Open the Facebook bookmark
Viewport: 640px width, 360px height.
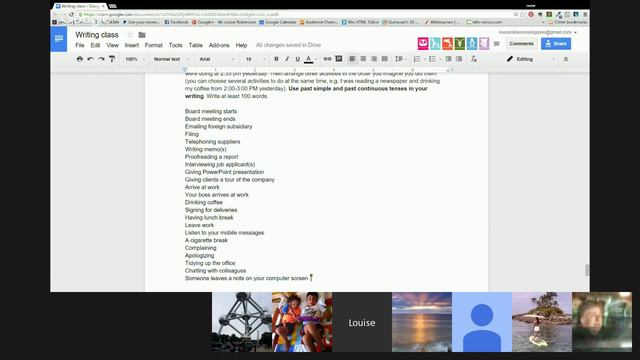coord(176,22)
